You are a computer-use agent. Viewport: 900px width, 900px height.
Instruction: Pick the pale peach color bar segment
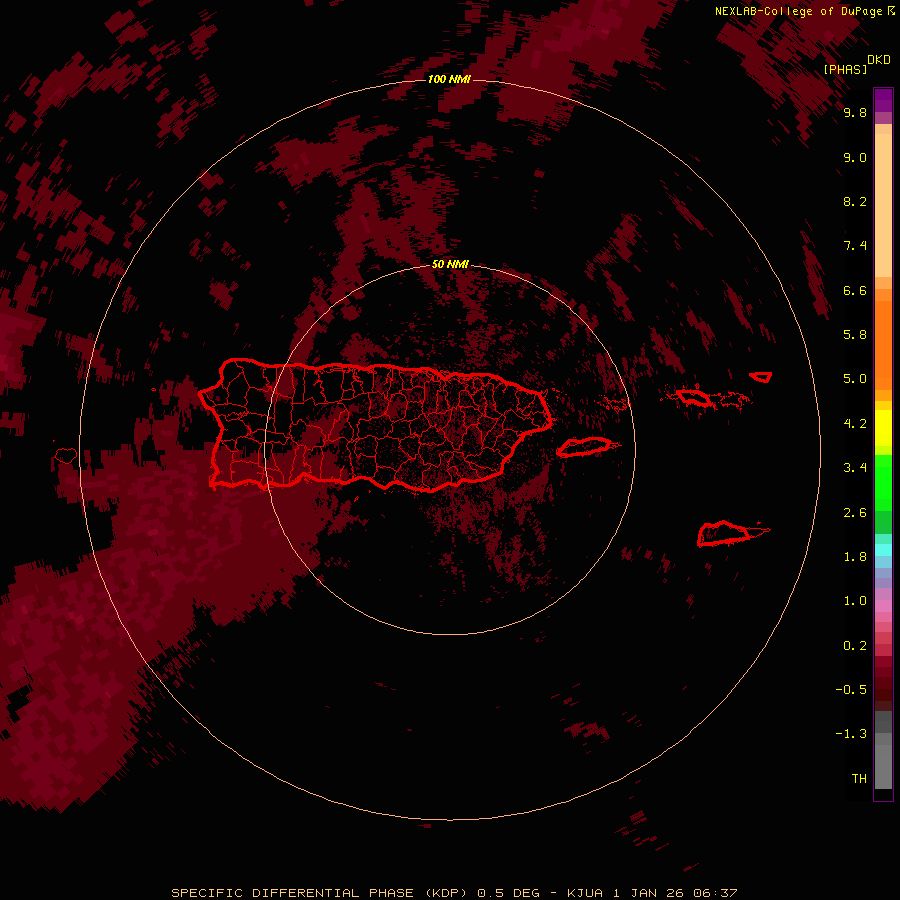pyautogui.click(x=883, y=205)
